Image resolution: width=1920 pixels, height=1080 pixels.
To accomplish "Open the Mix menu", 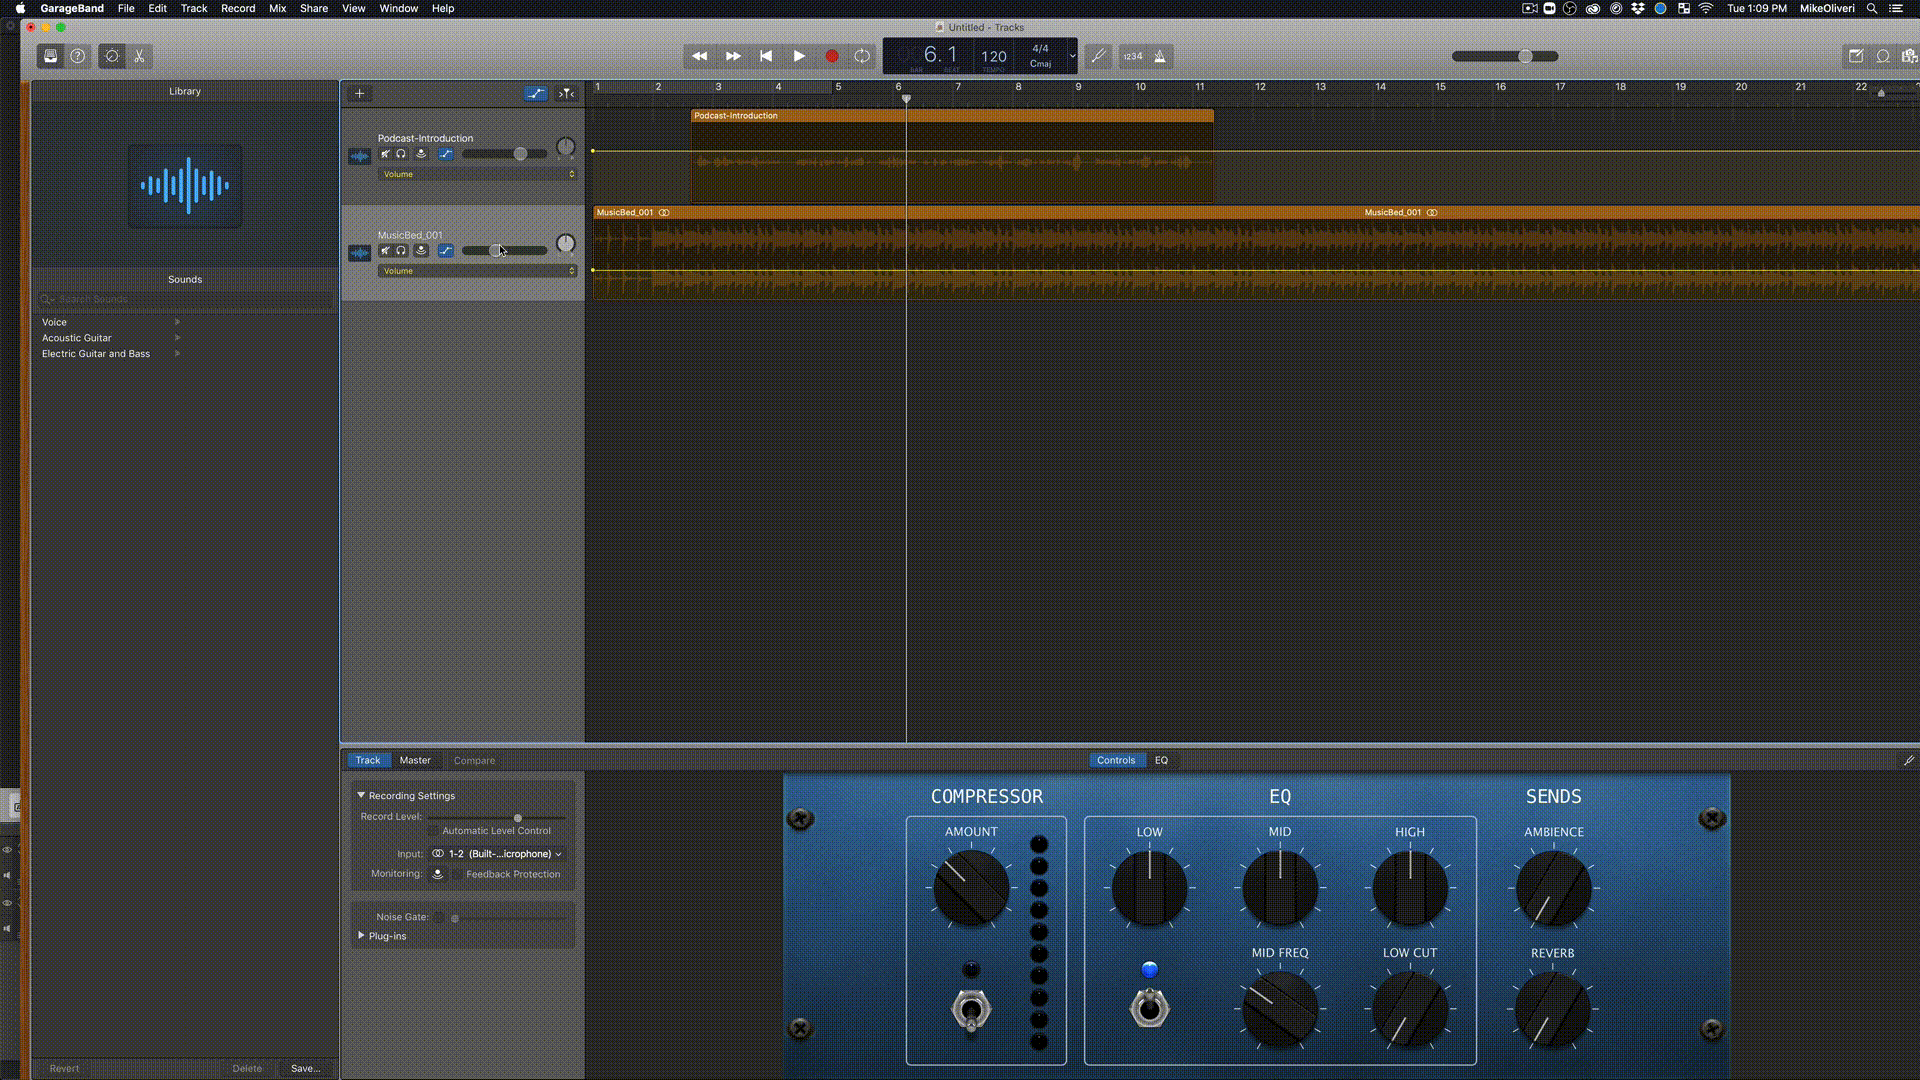I will click(278, 8).
